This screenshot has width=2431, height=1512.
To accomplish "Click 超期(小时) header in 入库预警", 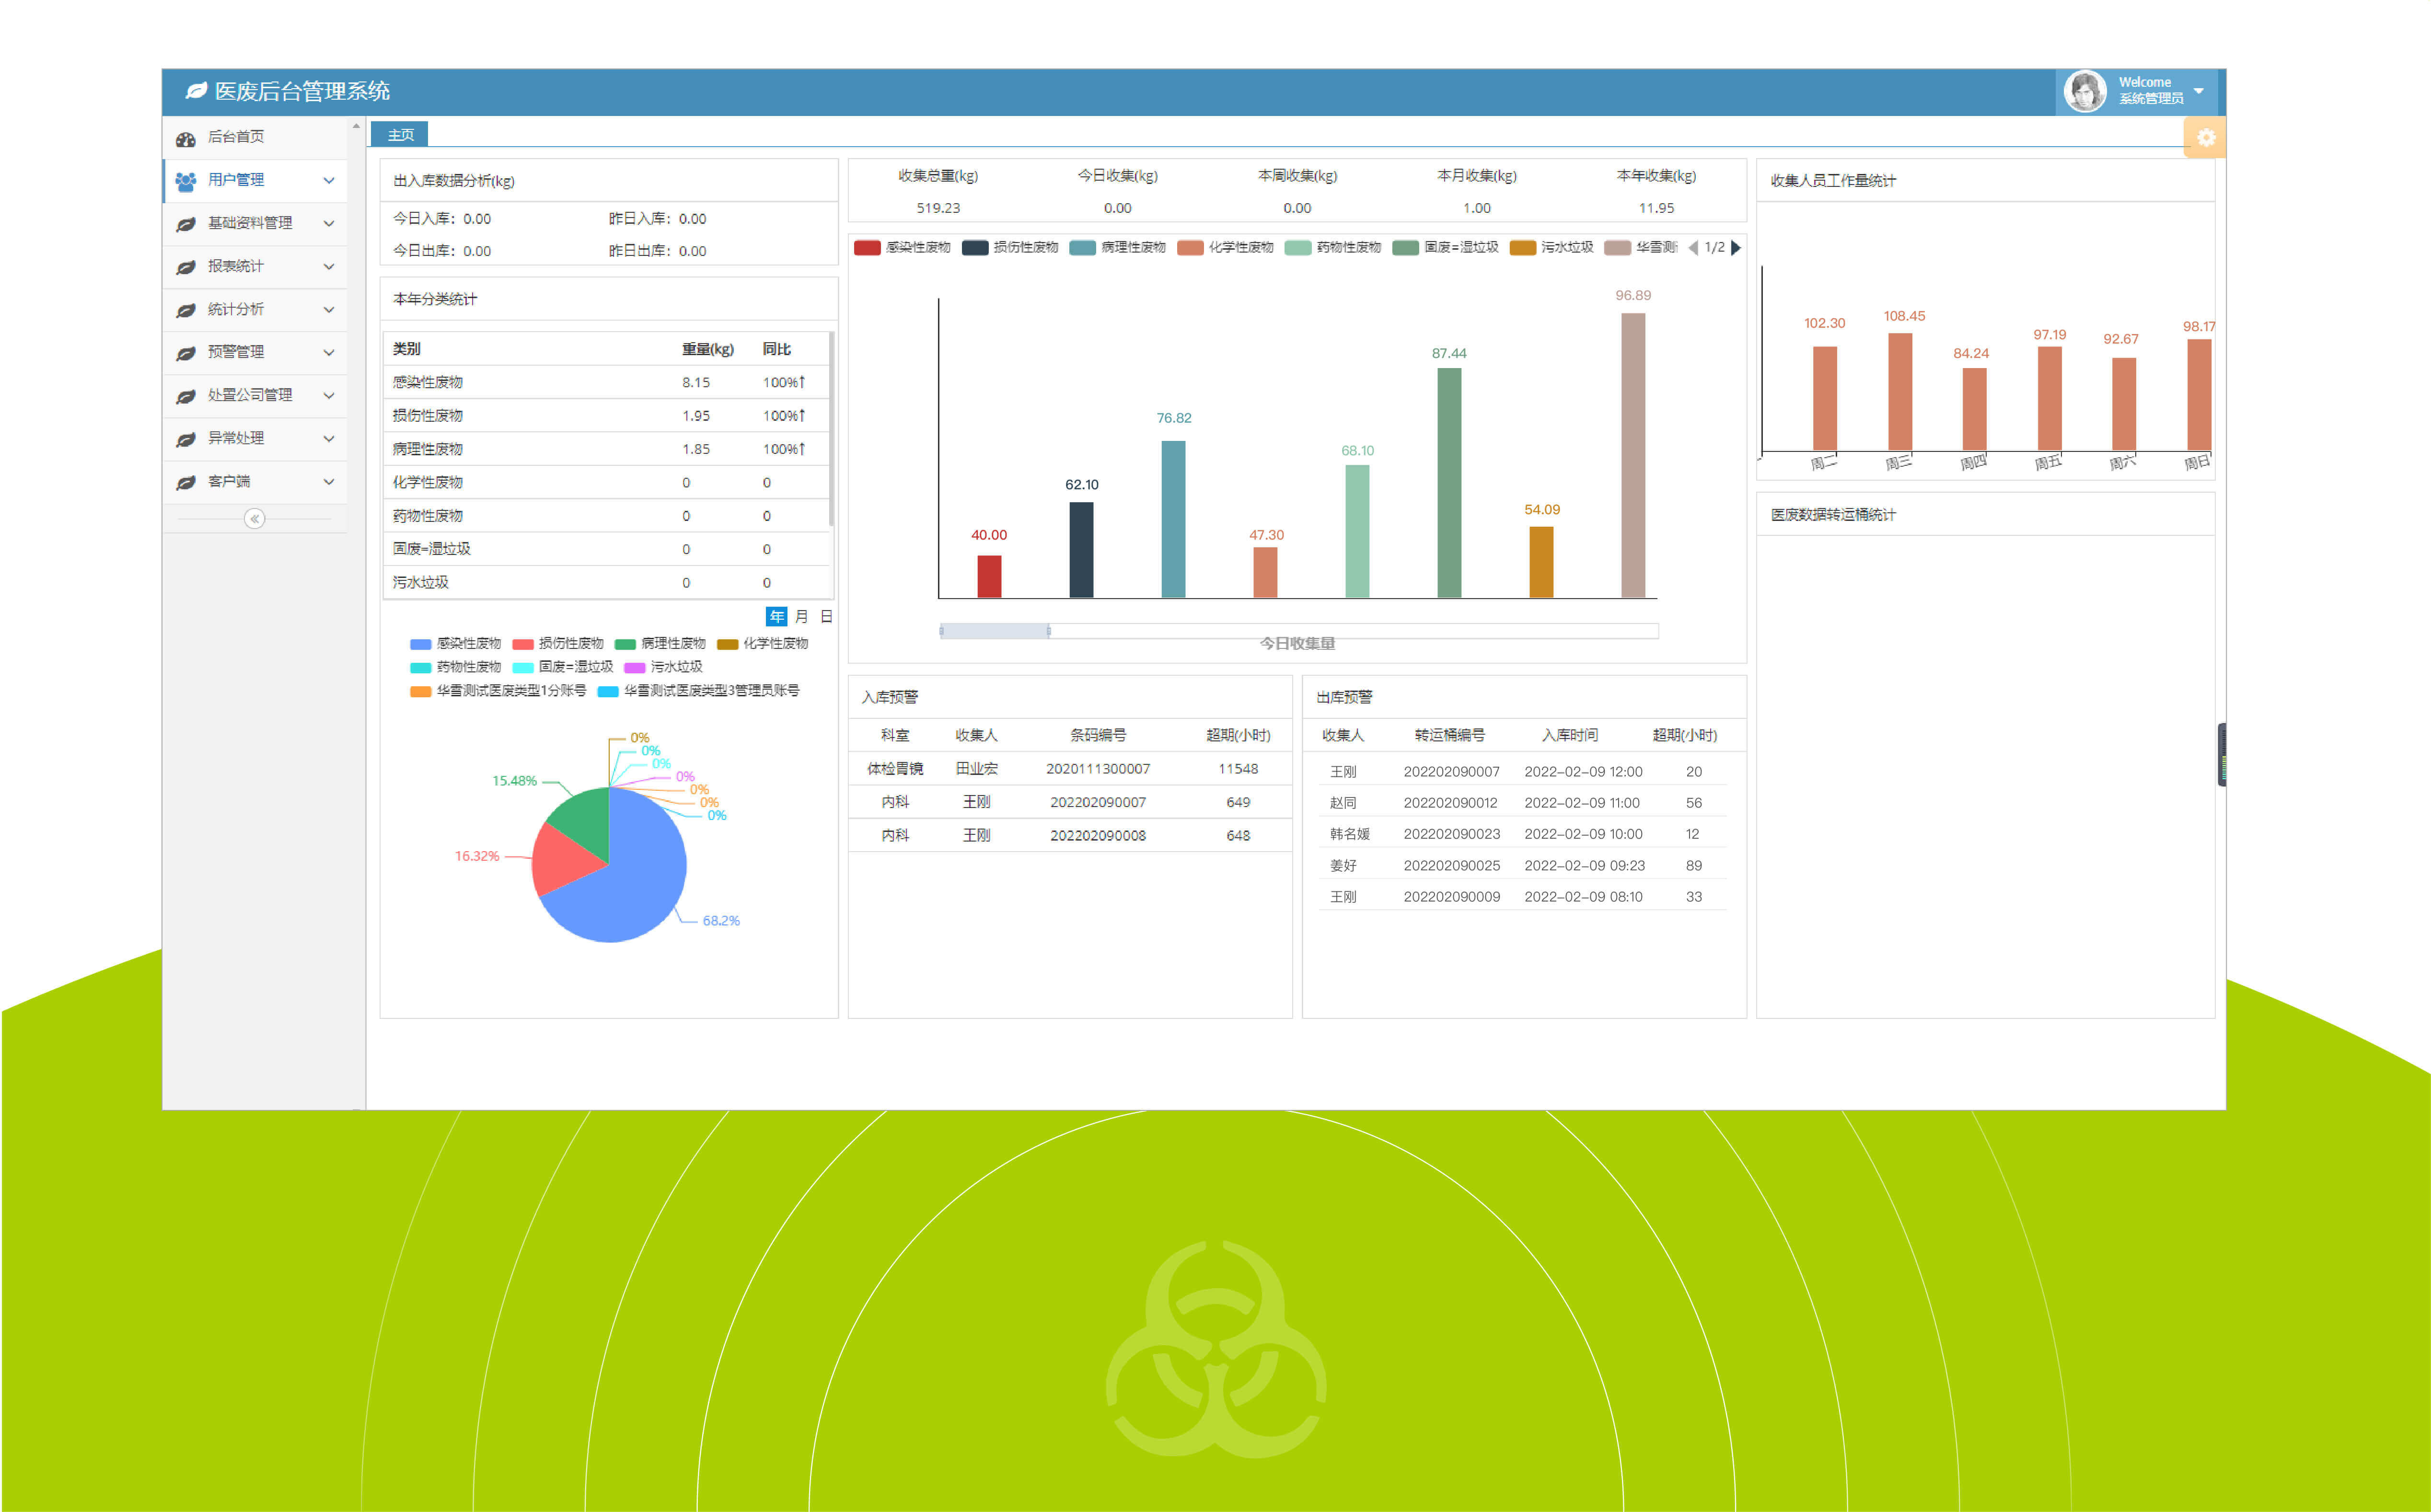I will pos(1238,735).
